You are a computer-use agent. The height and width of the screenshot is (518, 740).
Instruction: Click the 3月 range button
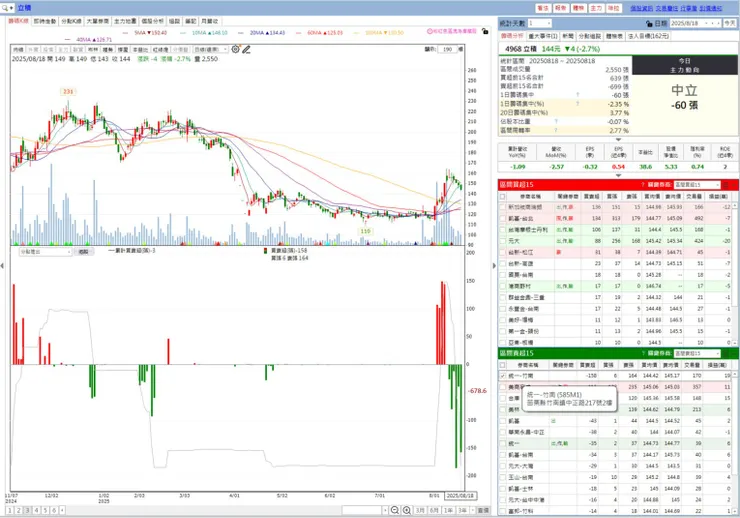coord(420,510)
